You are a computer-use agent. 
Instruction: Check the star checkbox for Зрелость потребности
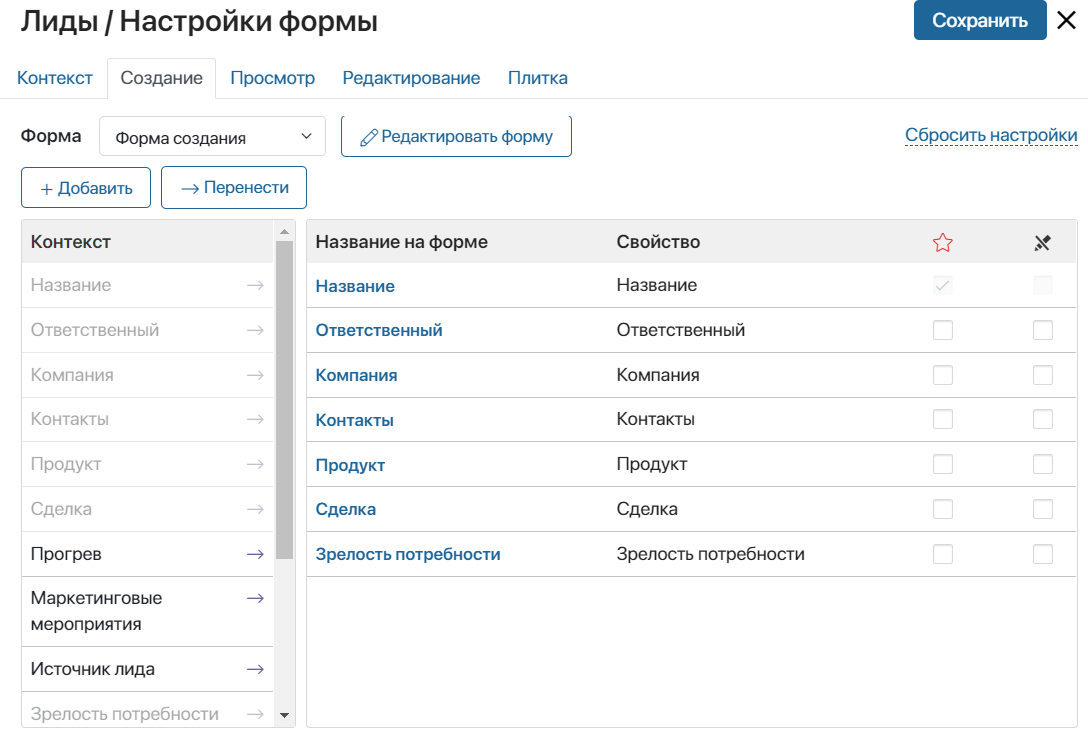942,554
